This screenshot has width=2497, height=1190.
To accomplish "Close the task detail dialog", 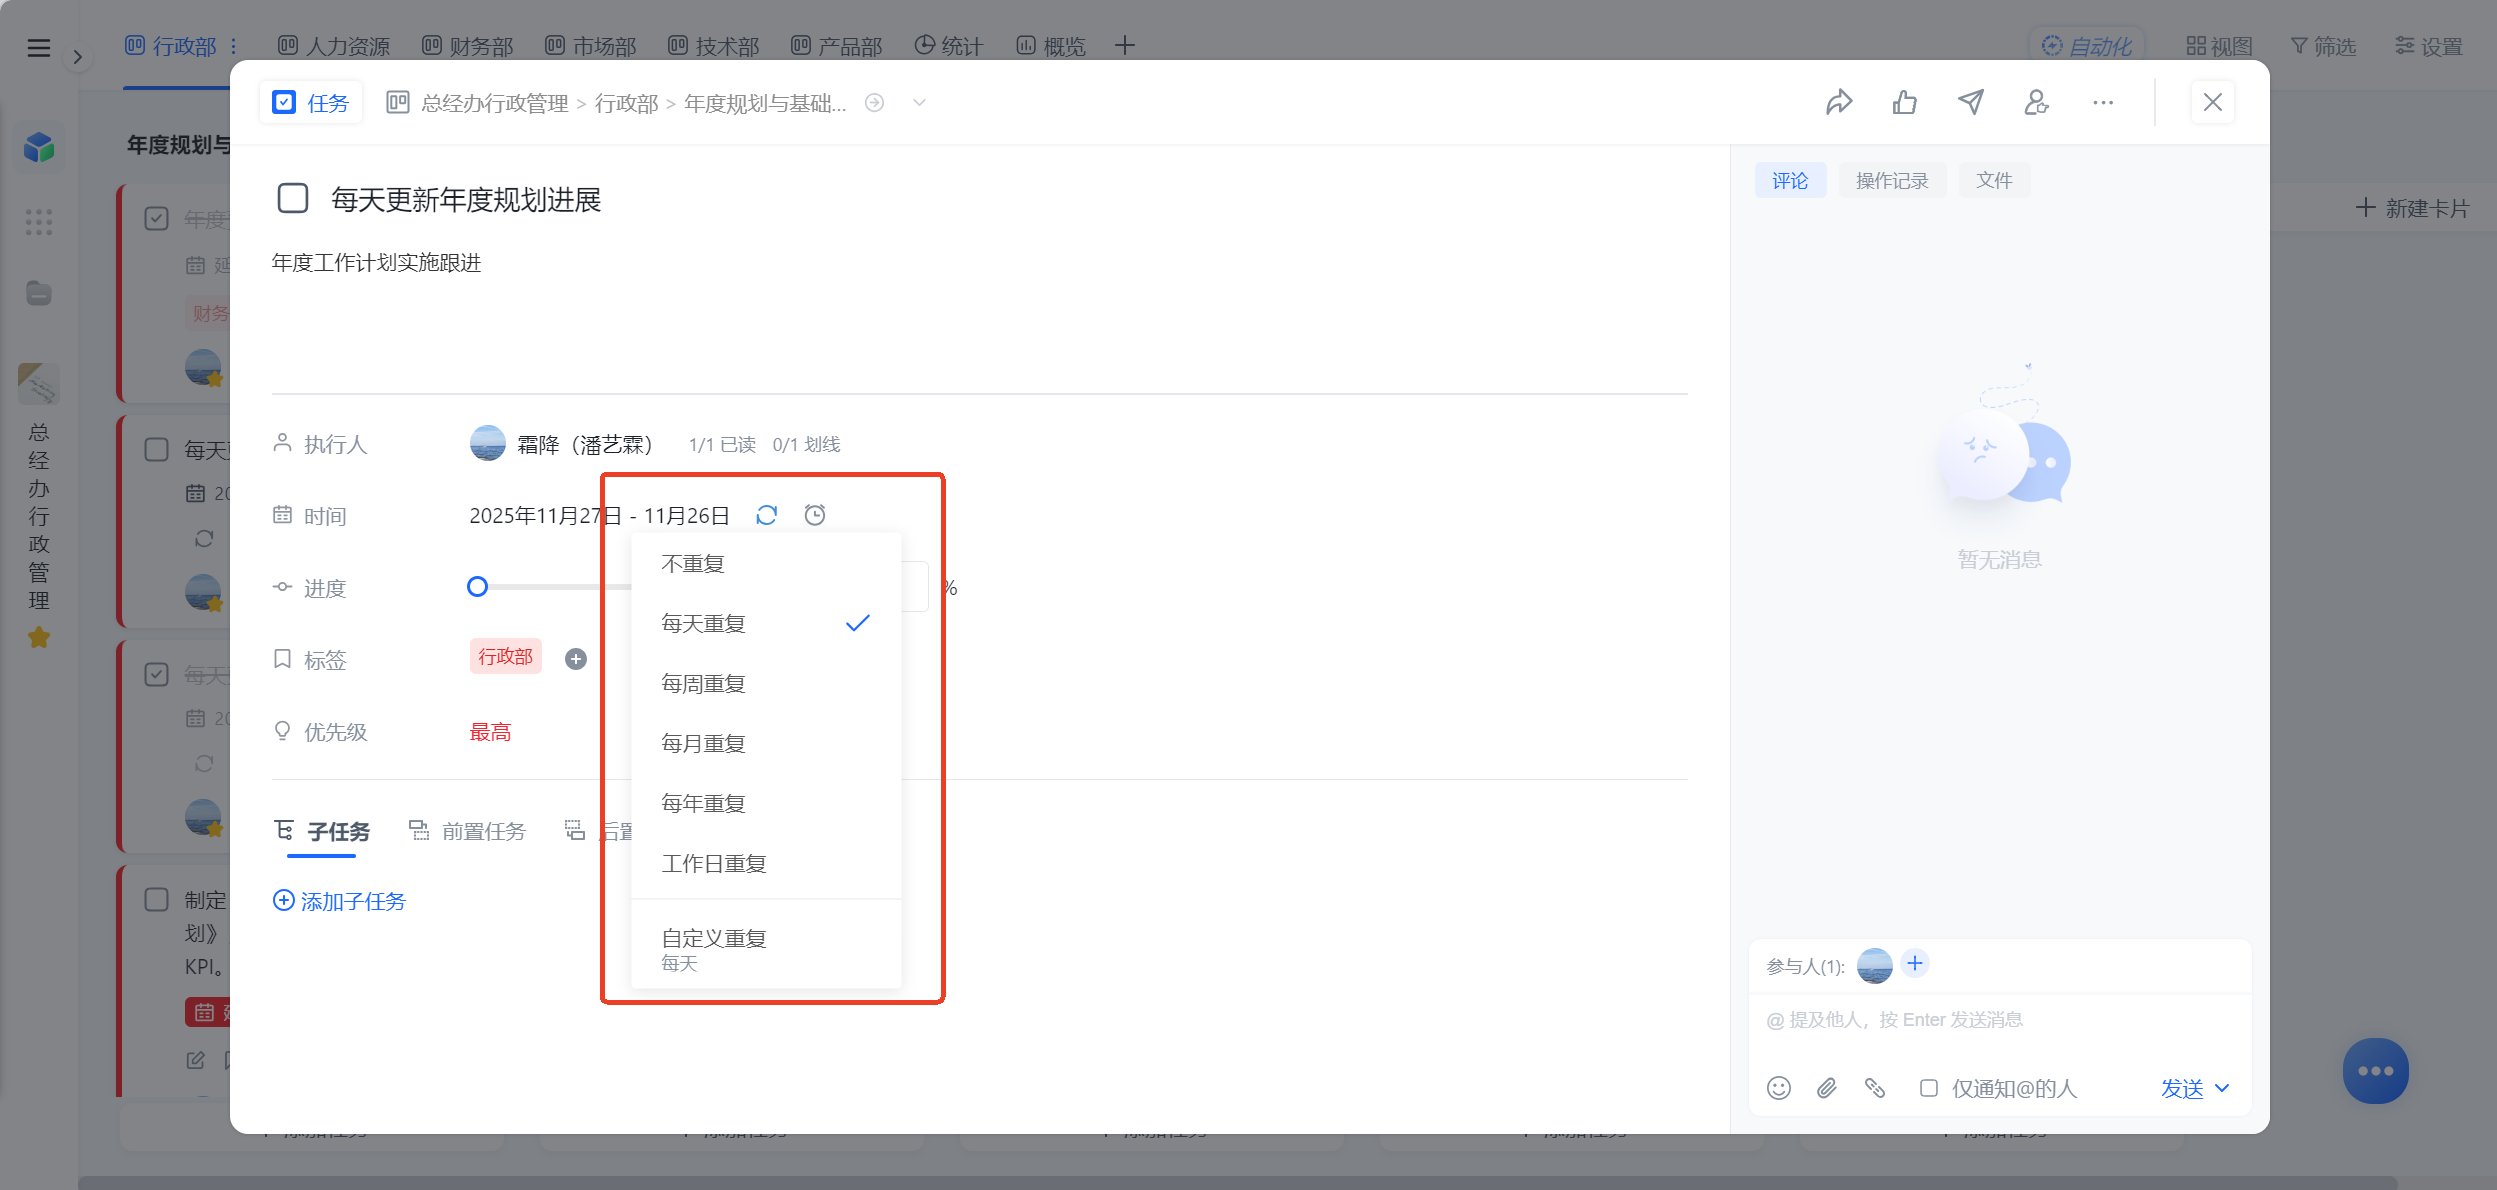I will tap(2213, 102).
